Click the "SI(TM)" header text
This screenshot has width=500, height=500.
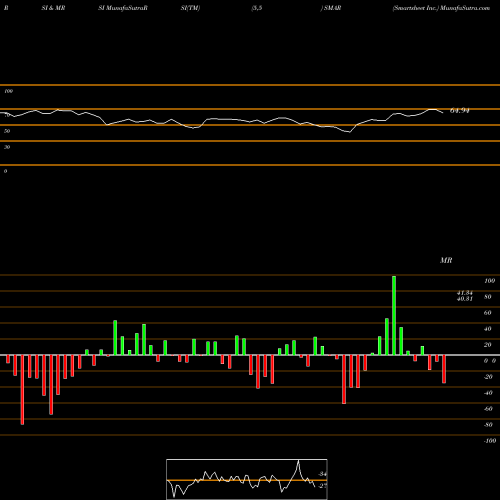click(190, 8)
